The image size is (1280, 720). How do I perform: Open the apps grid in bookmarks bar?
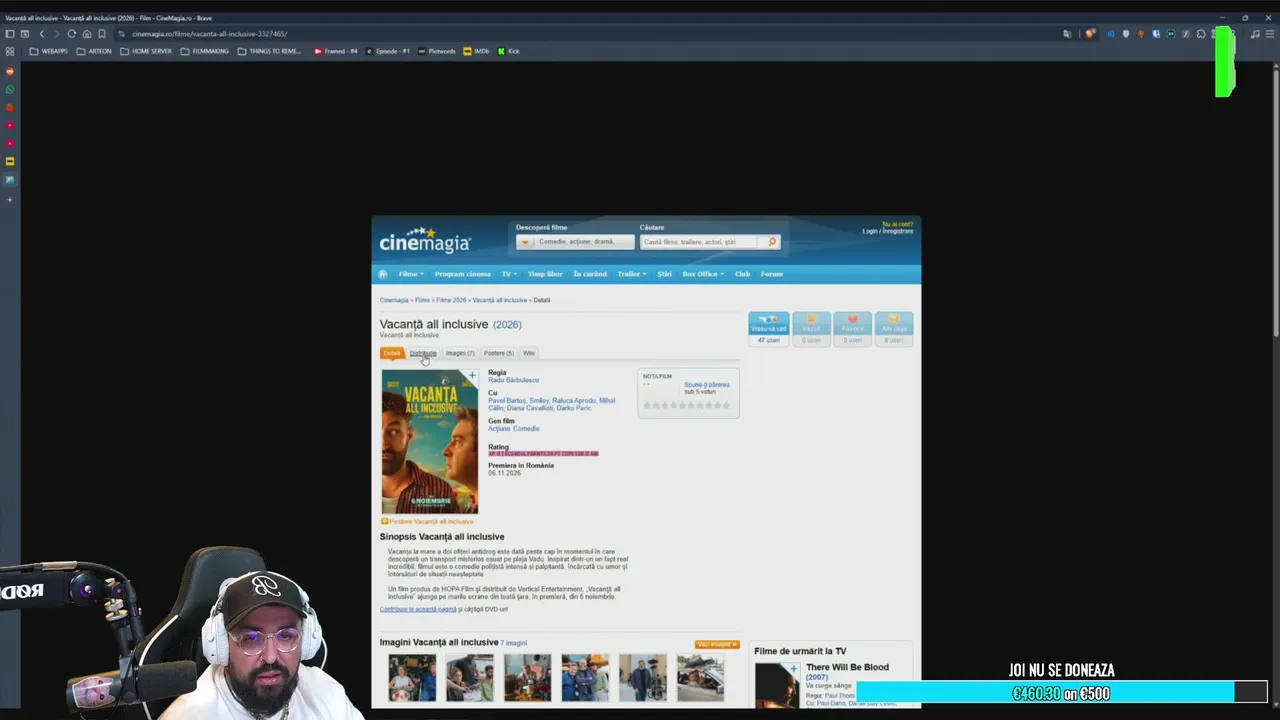[10, 51]
